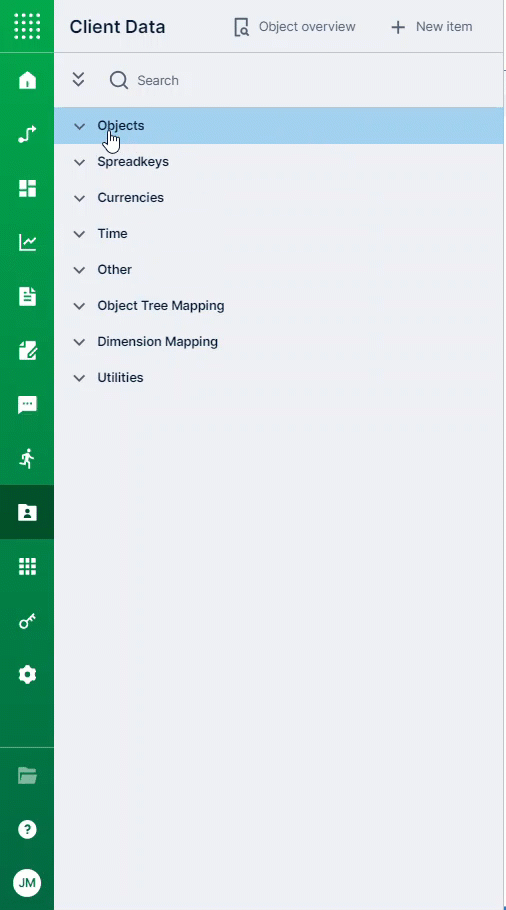Open the chat messages speech bubble icon
Screen dimensions: 506x910
click(27, 405)
